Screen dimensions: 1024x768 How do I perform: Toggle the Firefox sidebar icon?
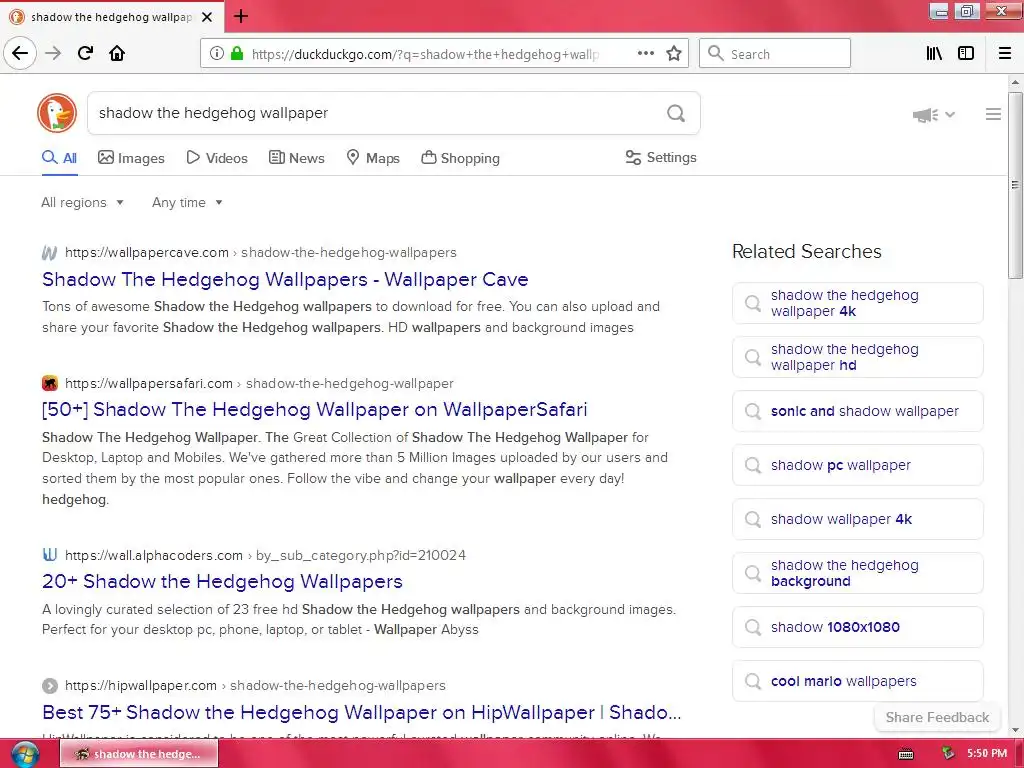tap(966, 53)
